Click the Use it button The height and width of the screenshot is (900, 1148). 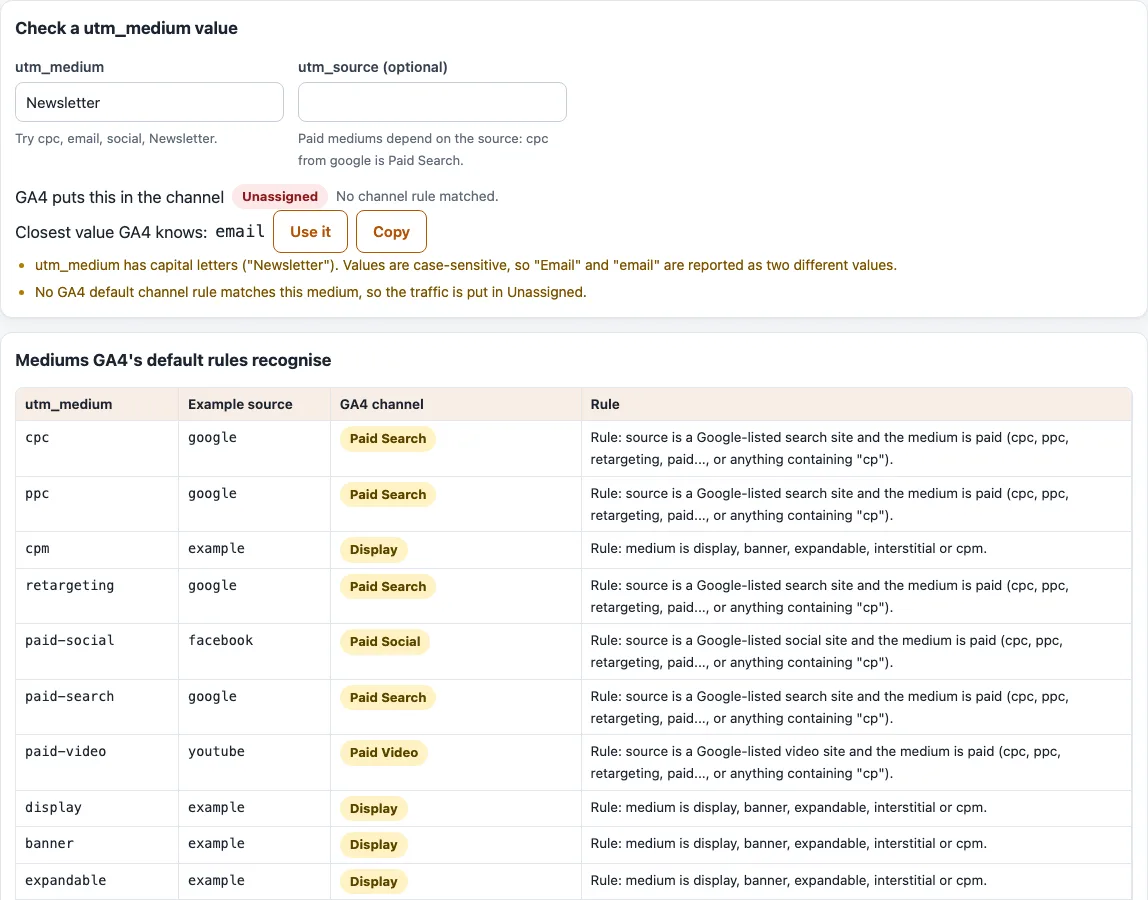(310, 231)
